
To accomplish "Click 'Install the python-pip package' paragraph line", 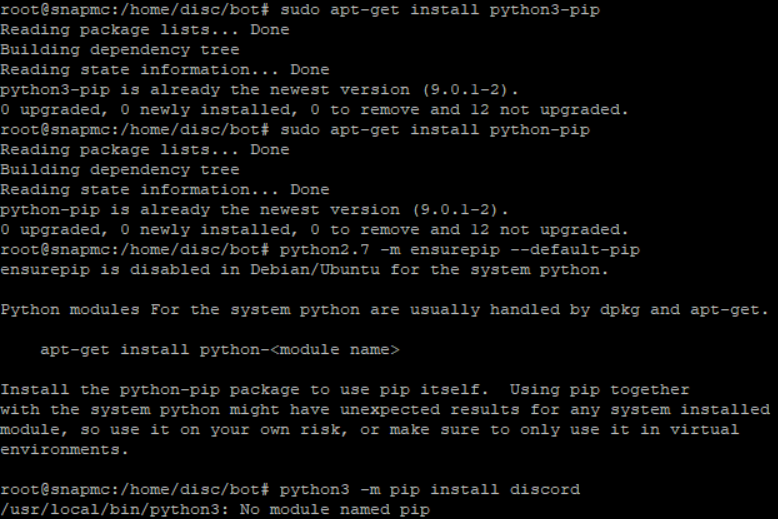I will [344, 389].
